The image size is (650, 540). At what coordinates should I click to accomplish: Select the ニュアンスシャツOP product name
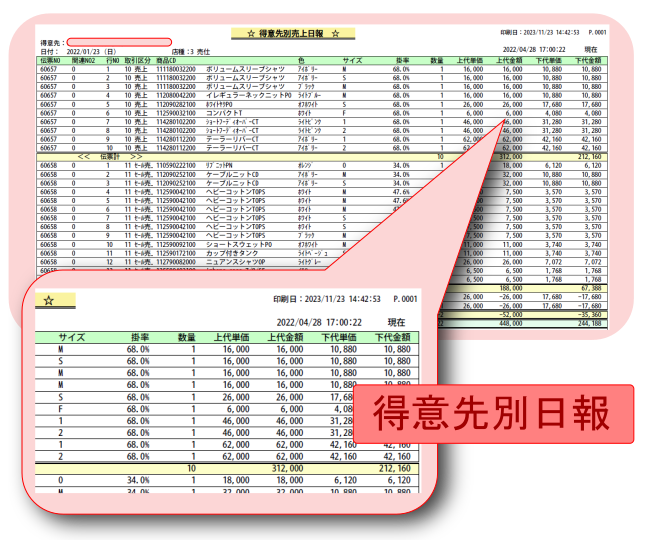235,262
